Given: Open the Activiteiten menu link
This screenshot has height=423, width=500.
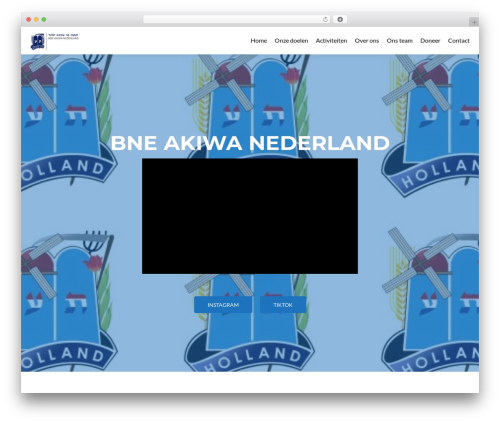Looking at the screenshot, I should click(x=331, y=41).
